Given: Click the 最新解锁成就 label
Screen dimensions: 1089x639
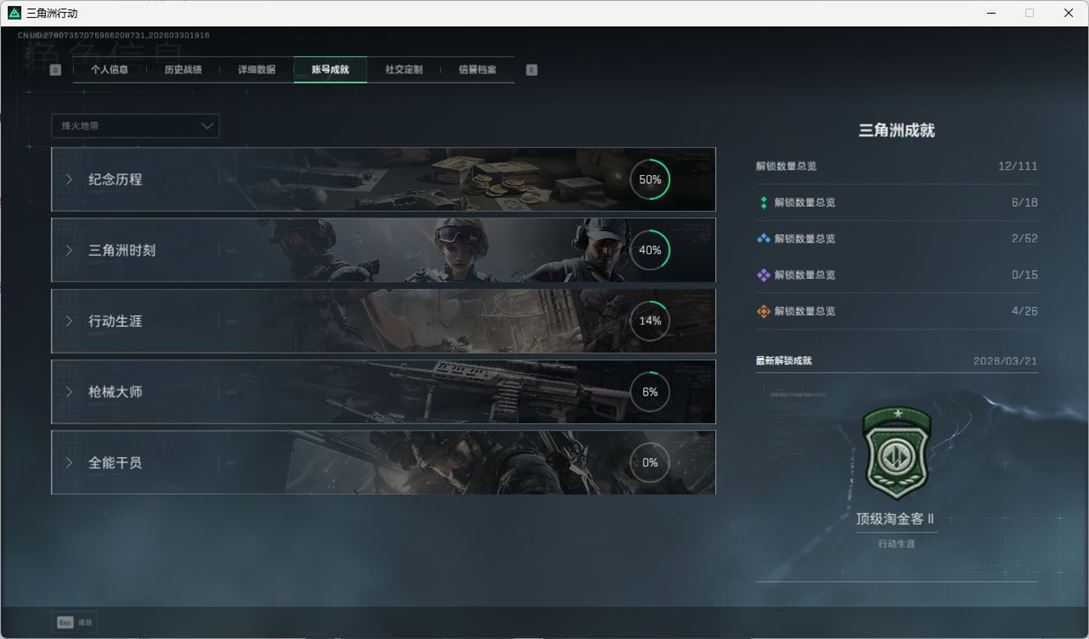Looking at the screenshot, I should (783, 360).
